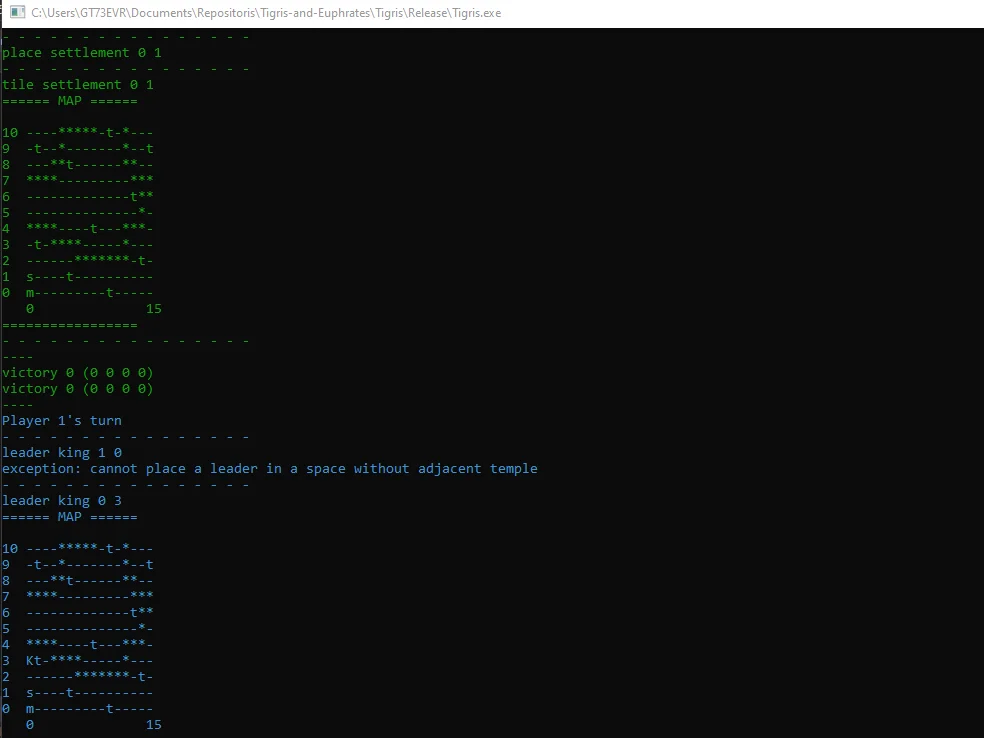Click the blue map's column label 15
This screenshot has width=984, height=738.
tap(154, 725)
